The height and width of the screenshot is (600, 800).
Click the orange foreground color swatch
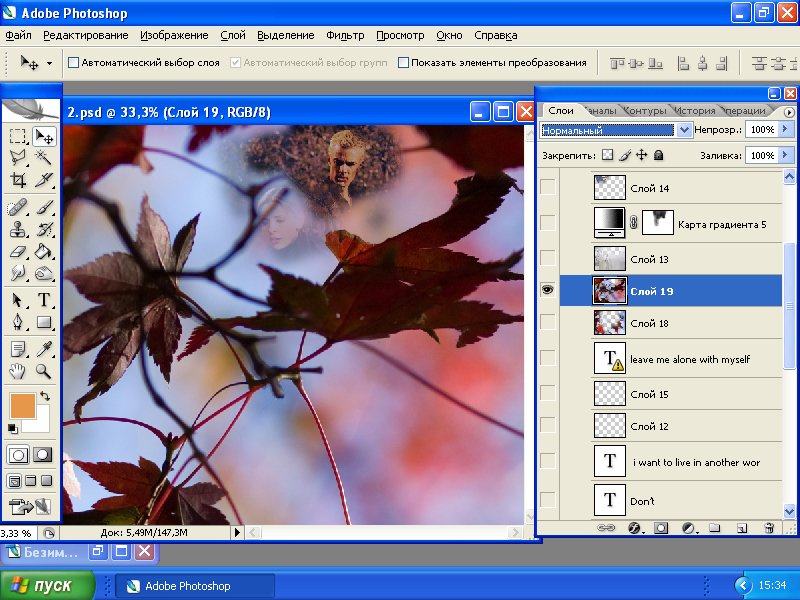(x=22, y=405)
